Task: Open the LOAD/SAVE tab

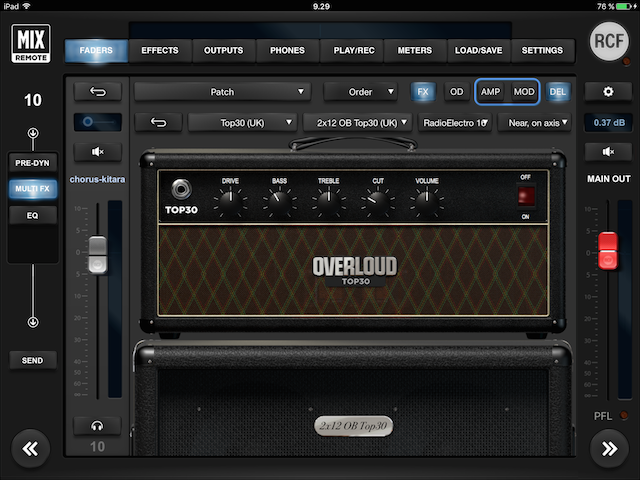Action: pyautogui.click(x=478, y=51)
